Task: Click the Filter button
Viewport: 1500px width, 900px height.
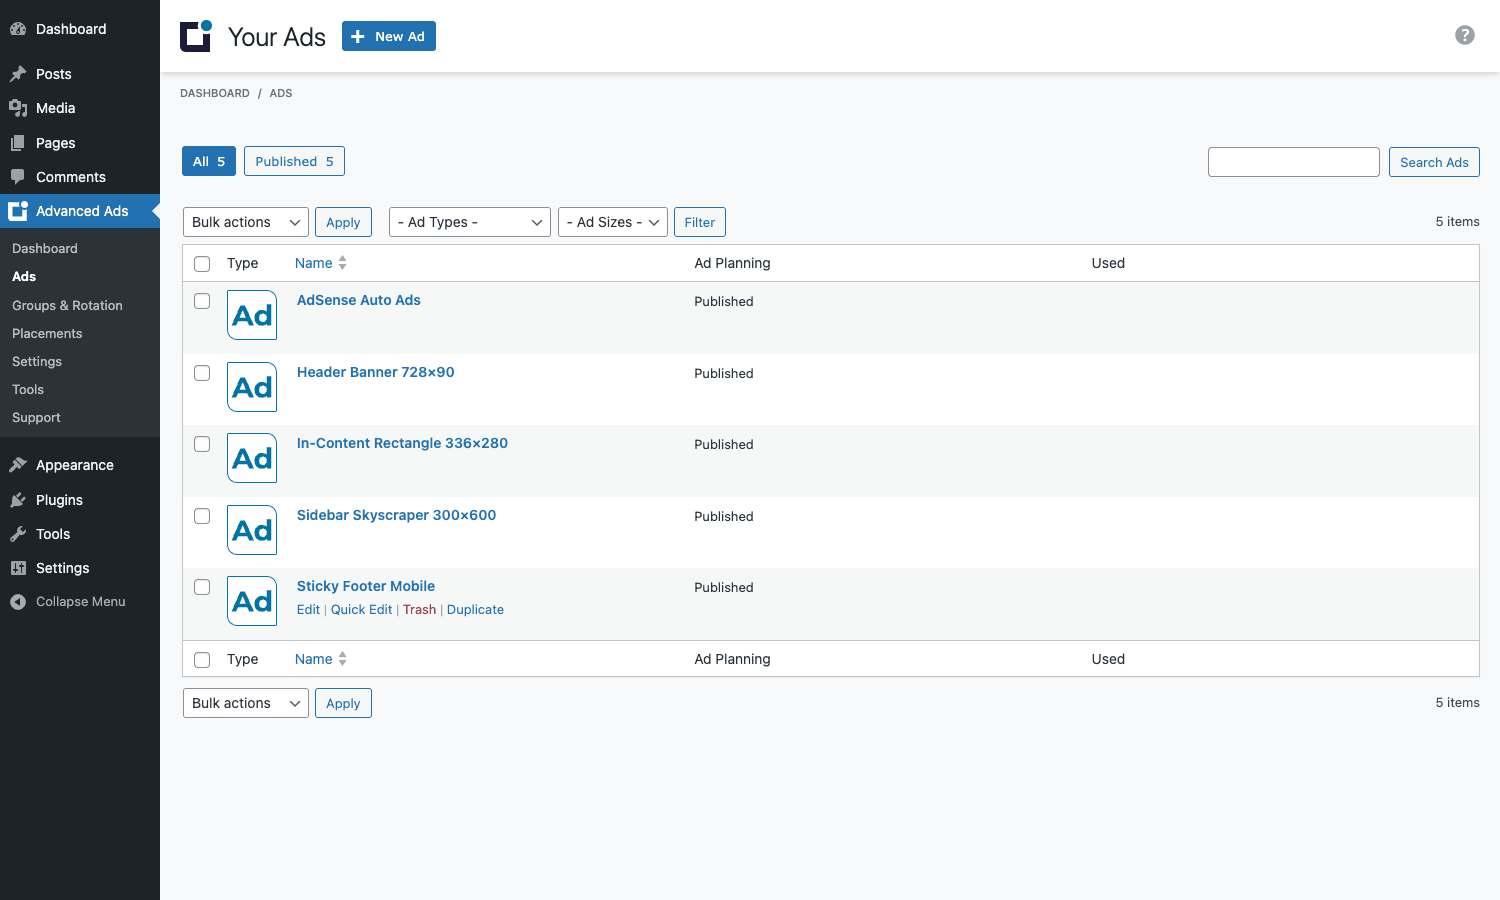Action: pos(700,222)
